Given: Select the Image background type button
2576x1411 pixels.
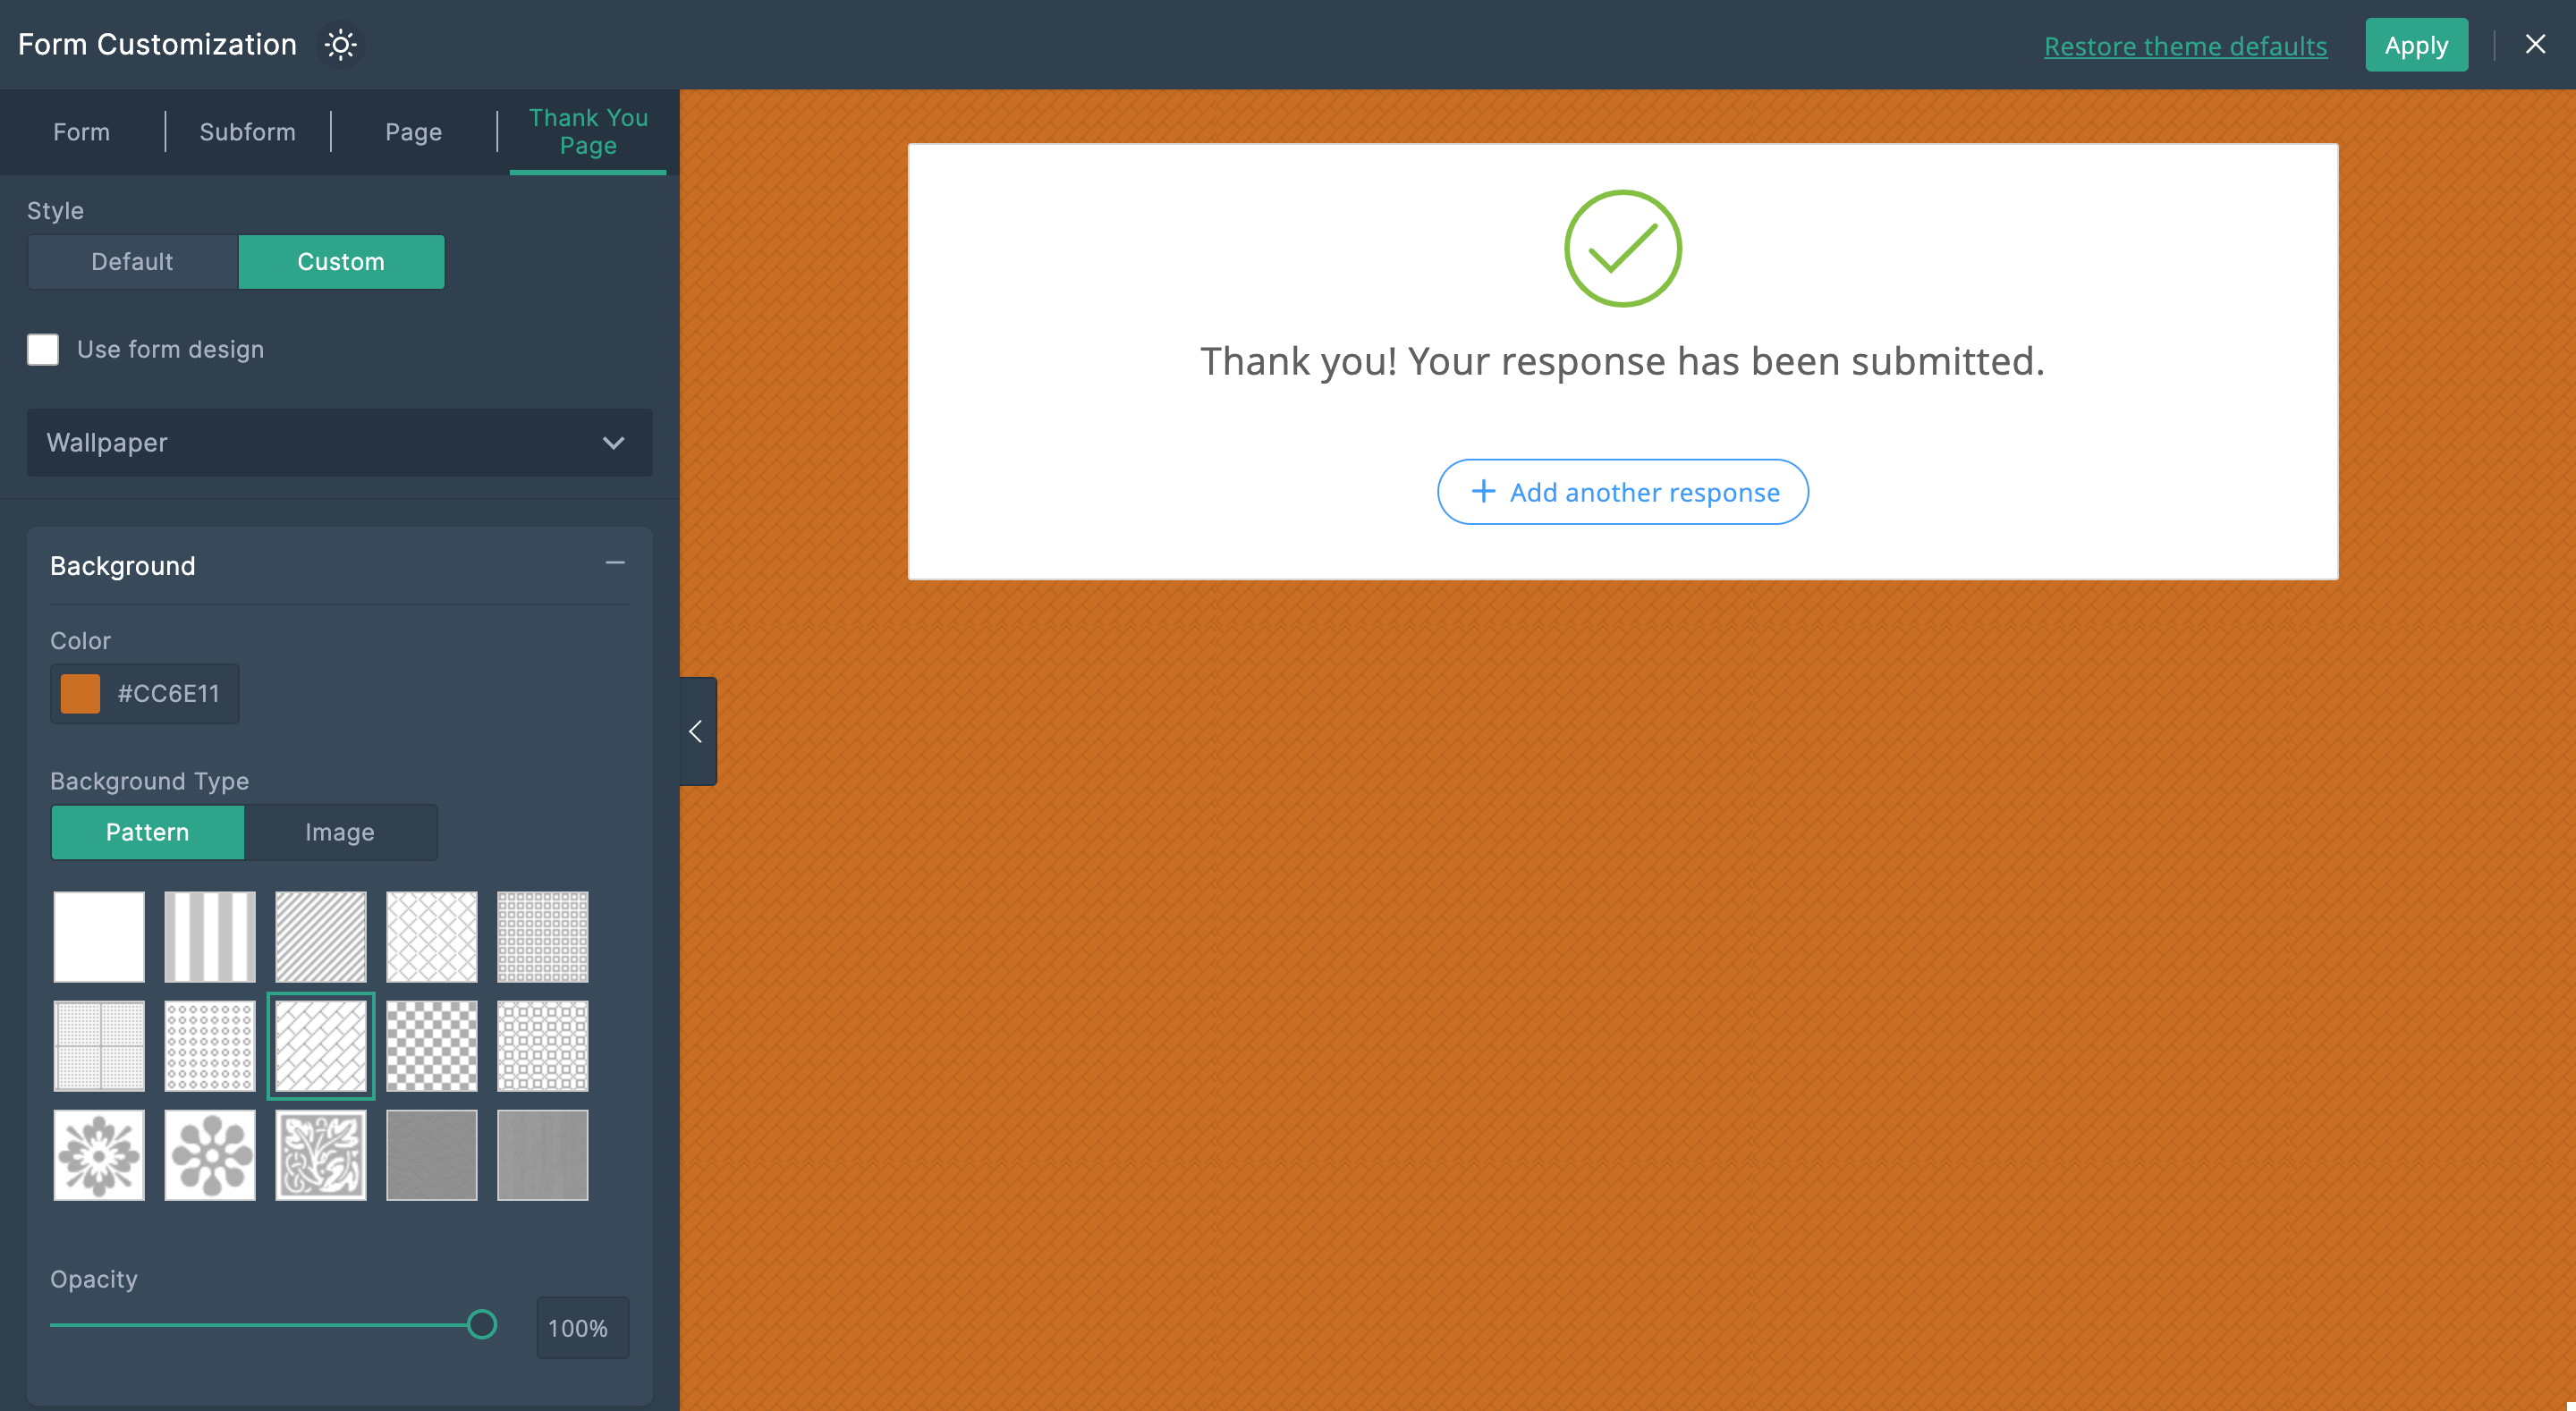Looking at the screenshot, I should 339,831.
